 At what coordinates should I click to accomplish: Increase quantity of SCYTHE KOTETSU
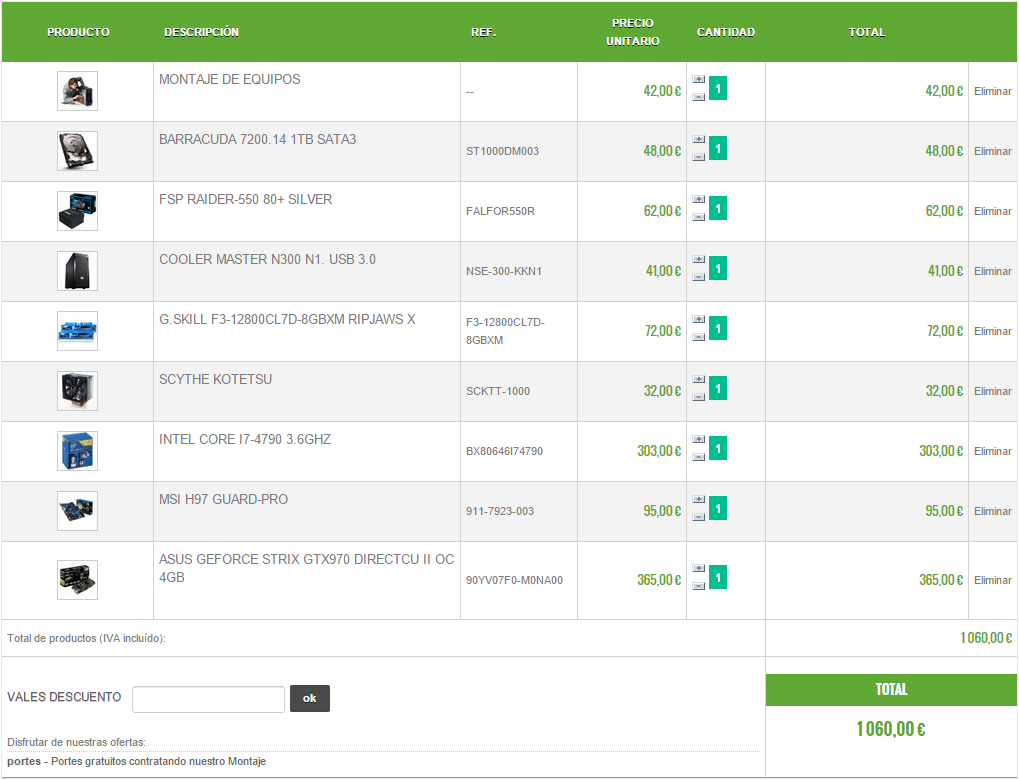[699, 379]
